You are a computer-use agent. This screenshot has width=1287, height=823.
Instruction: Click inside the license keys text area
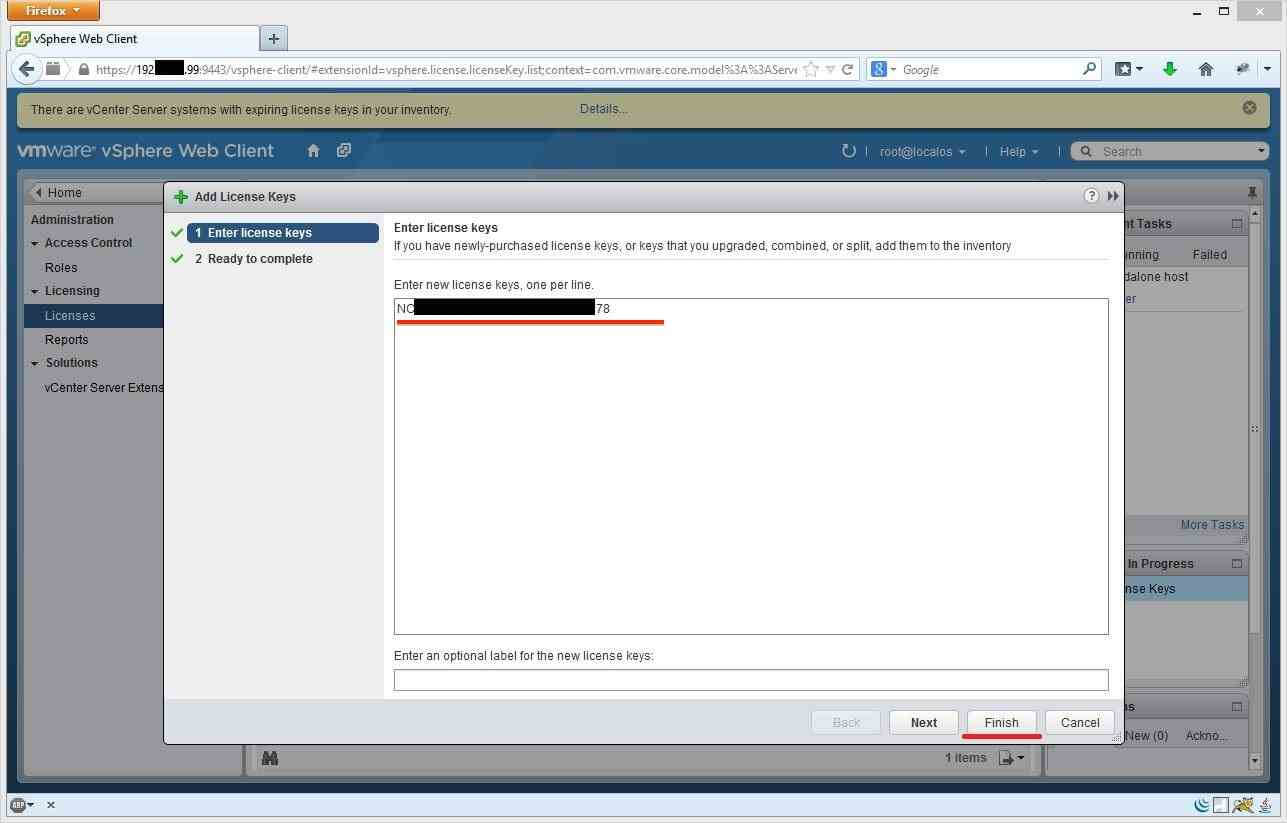tap(751, 466)
